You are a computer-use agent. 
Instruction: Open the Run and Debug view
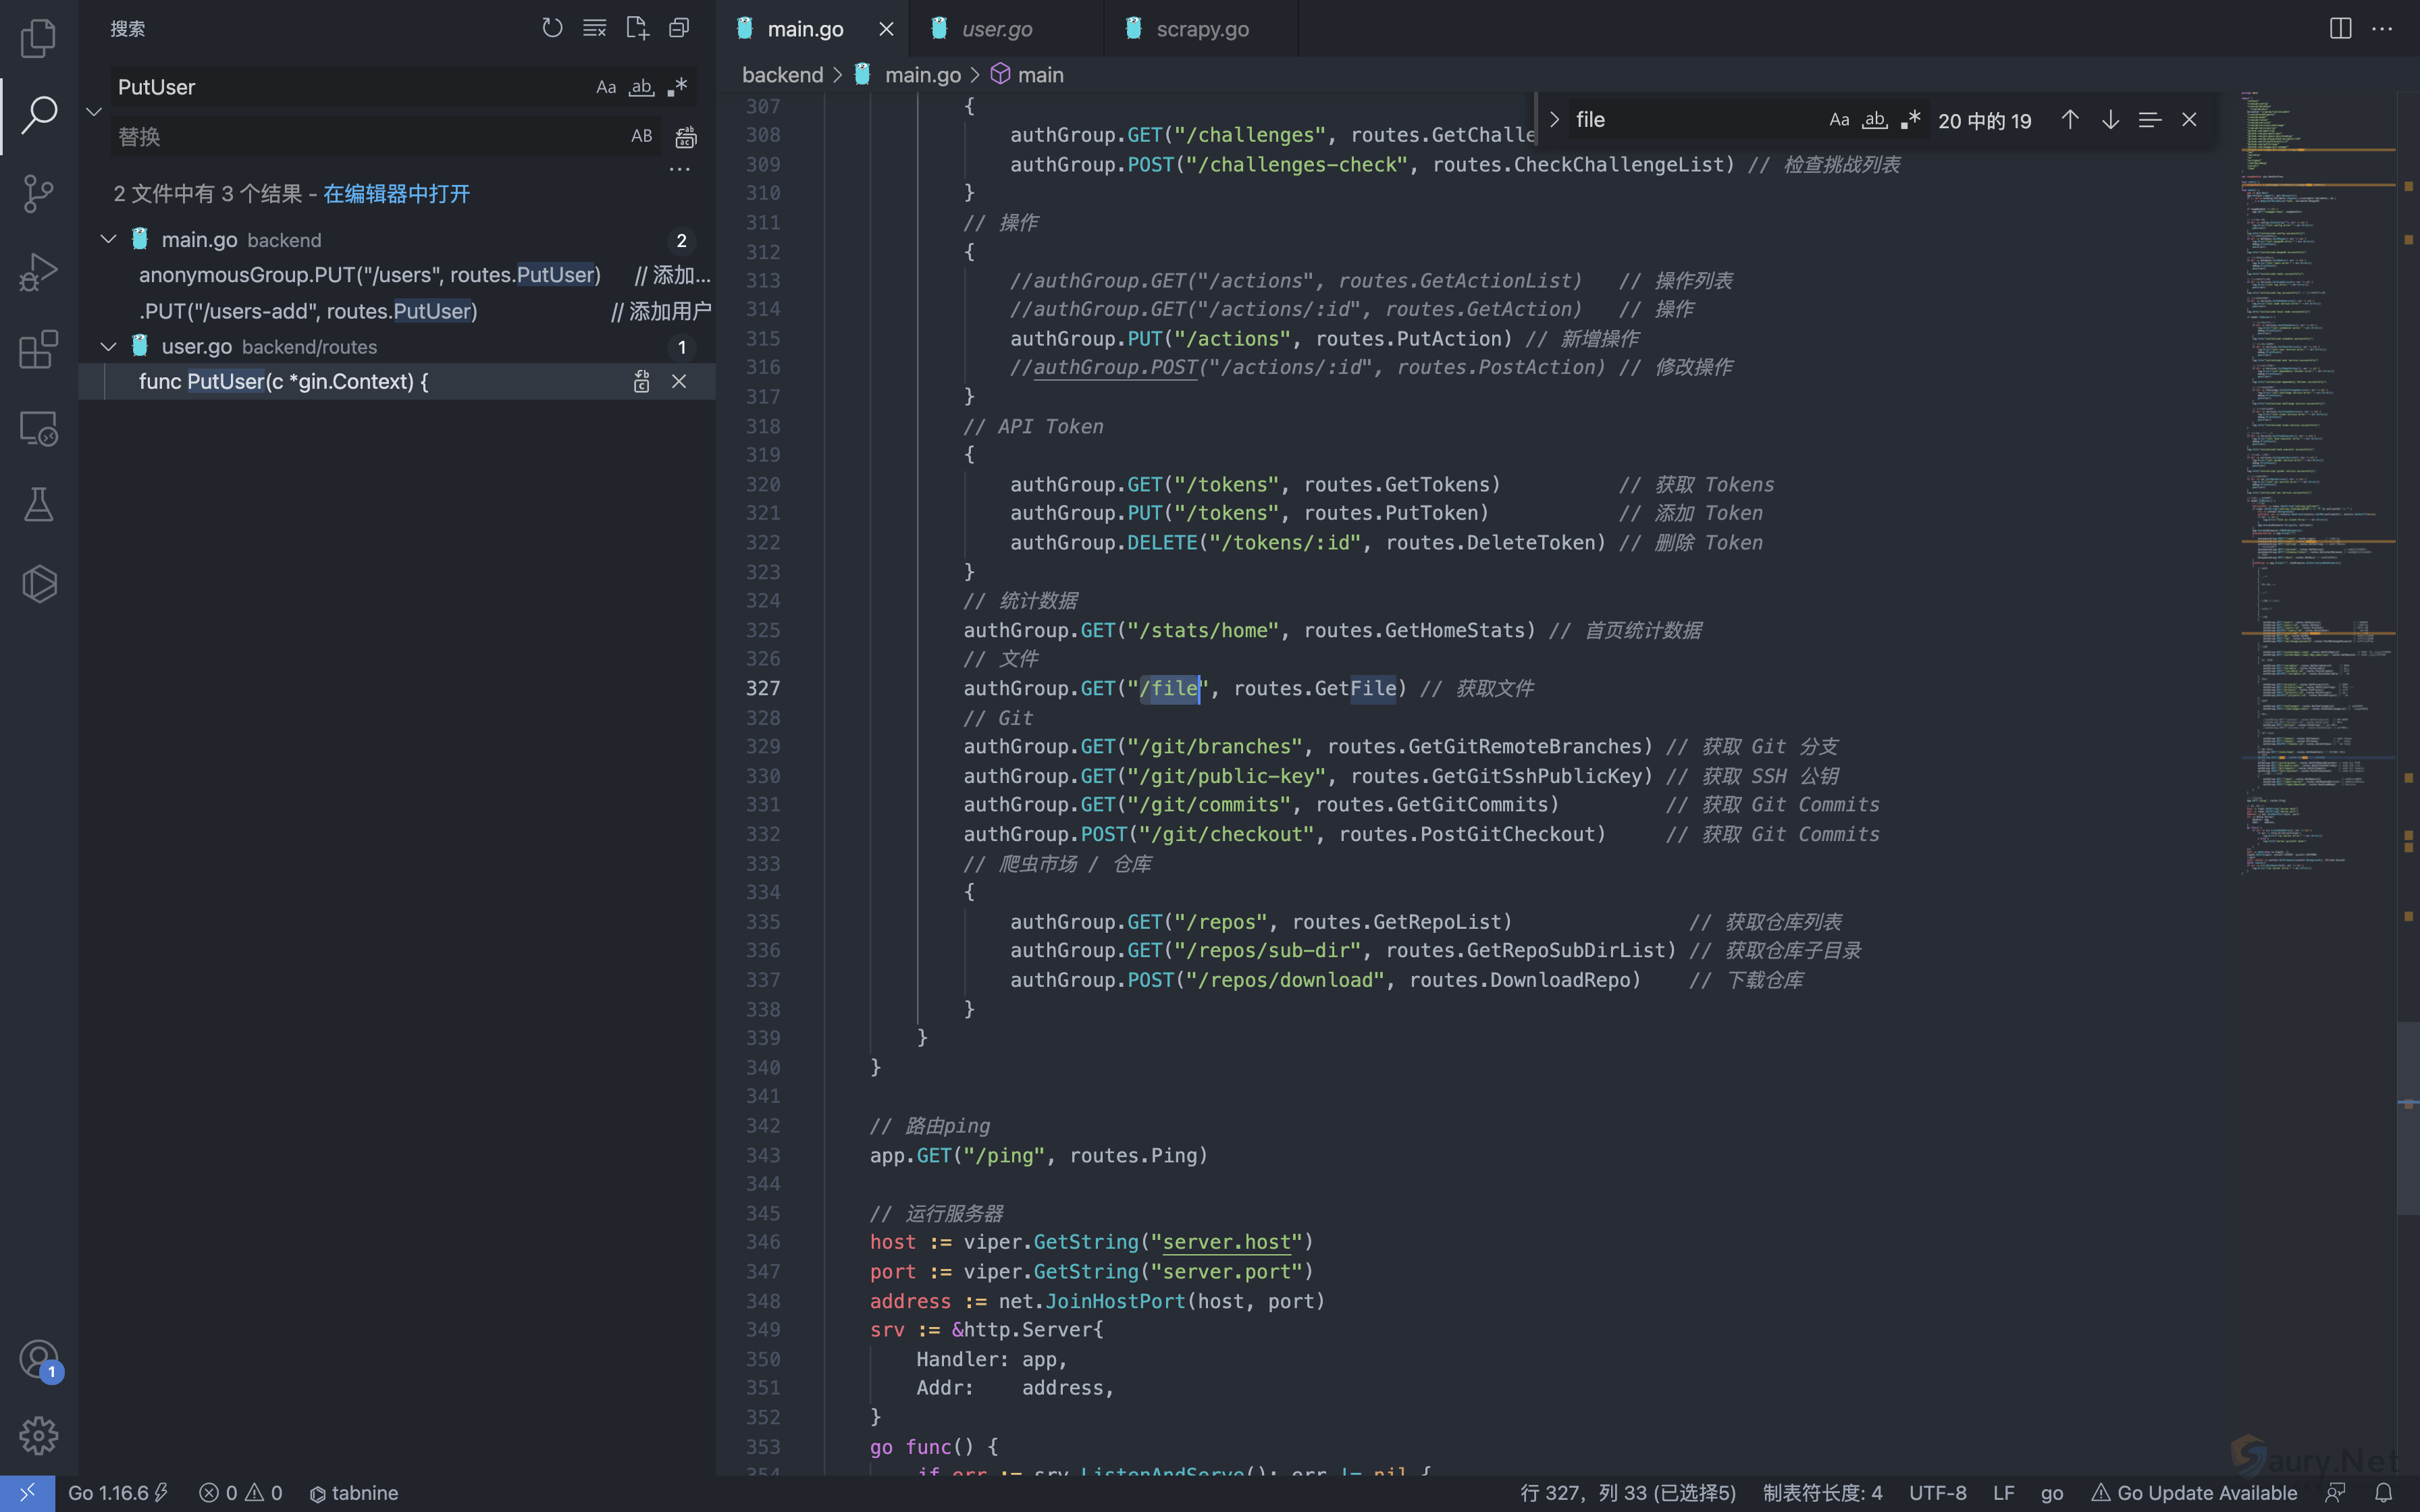coord(38,272)
